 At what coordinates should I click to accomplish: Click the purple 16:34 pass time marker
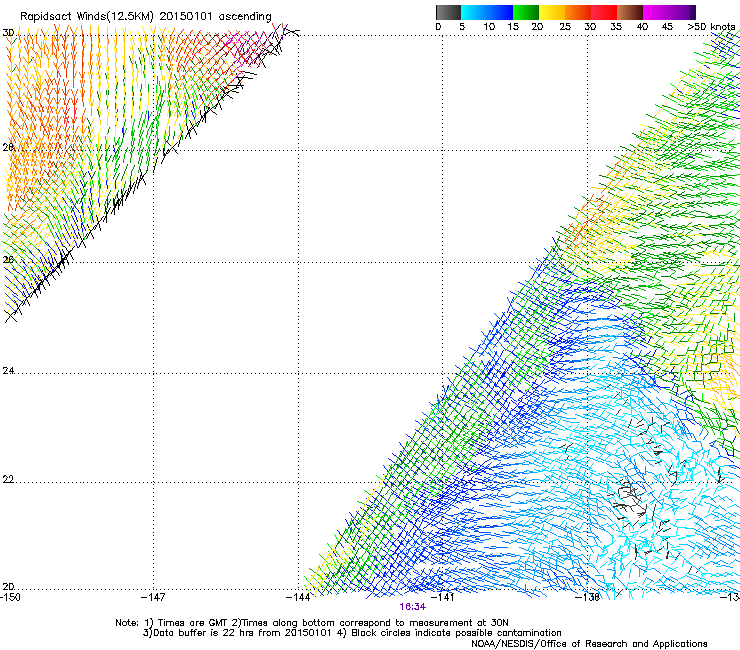click(x=412, y=607)
